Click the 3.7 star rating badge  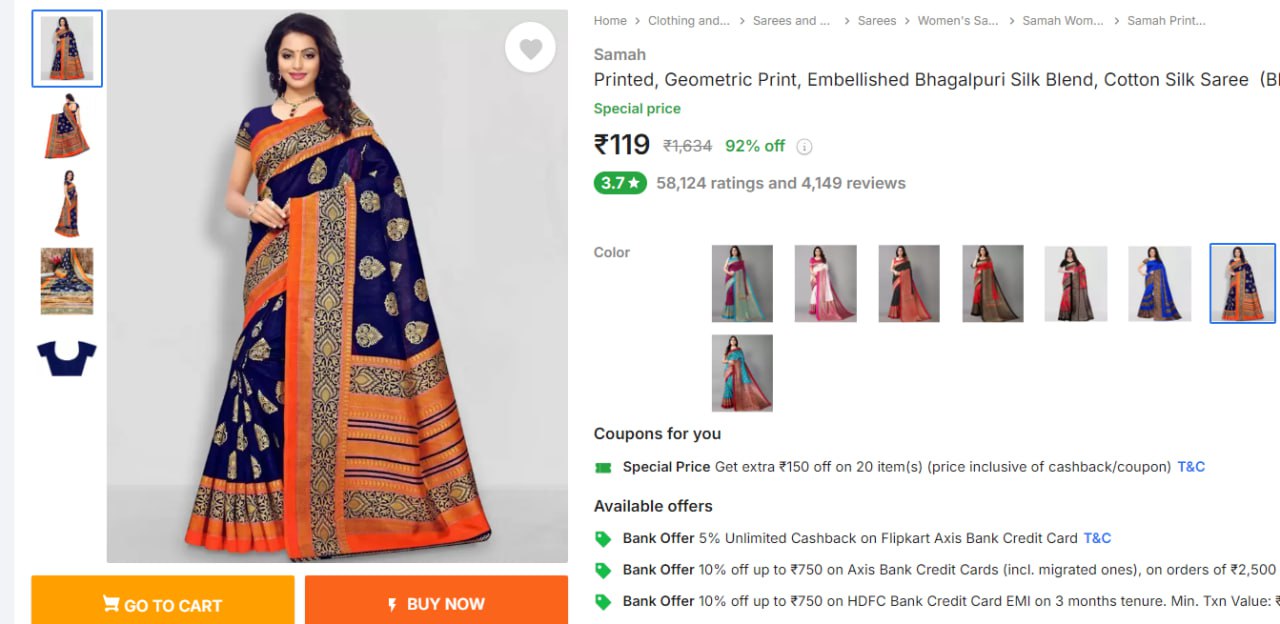coord(620,183)
